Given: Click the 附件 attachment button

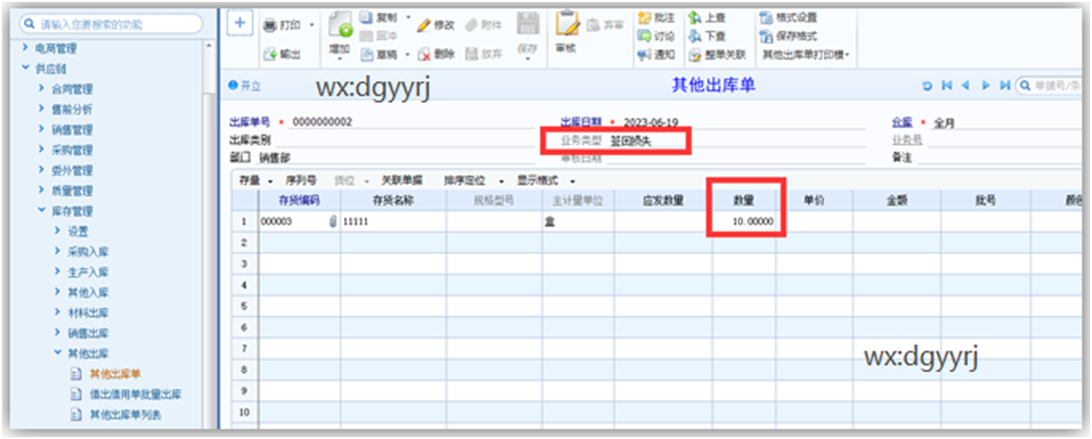Looking at the screenshot, I should (x=484, y=25).
